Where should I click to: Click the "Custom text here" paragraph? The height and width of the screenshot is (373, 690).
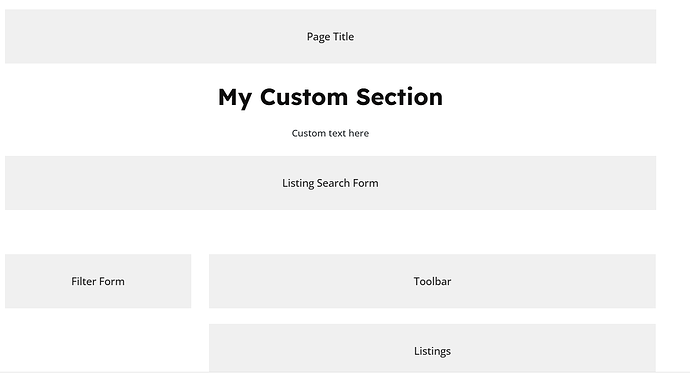point(330,133)
